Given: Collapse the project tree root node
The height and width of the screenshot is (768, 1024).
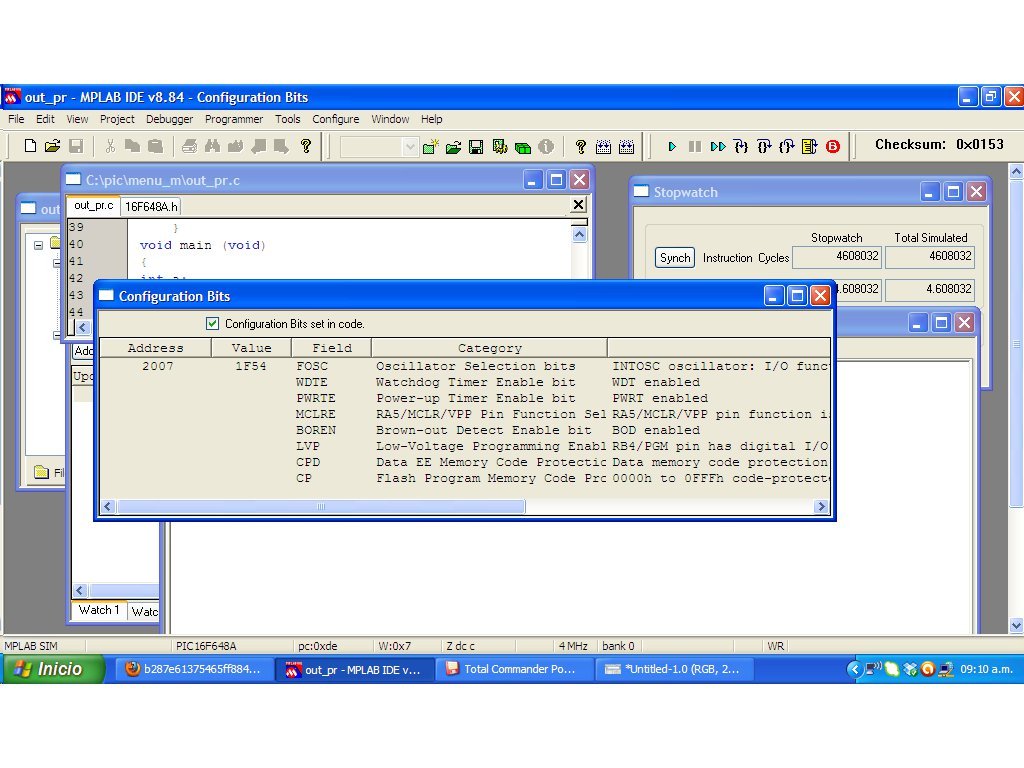Looking at the screenshot, I should [x=39, y=245].
